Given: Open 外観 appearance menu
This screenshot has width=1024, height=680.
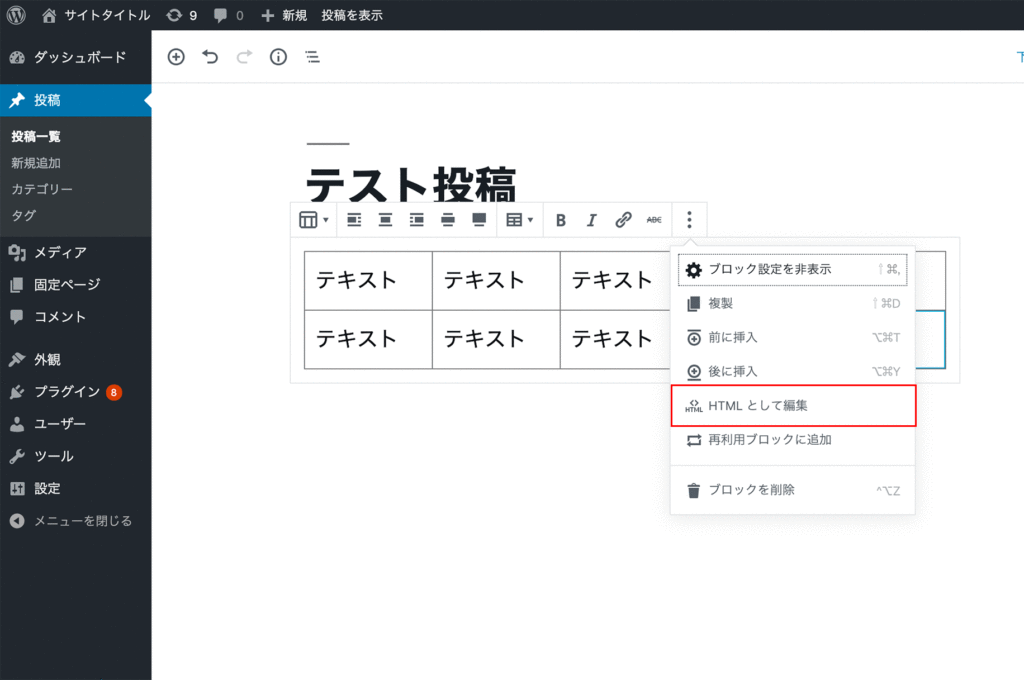Looking at the screenshot, I should point(76,359).
